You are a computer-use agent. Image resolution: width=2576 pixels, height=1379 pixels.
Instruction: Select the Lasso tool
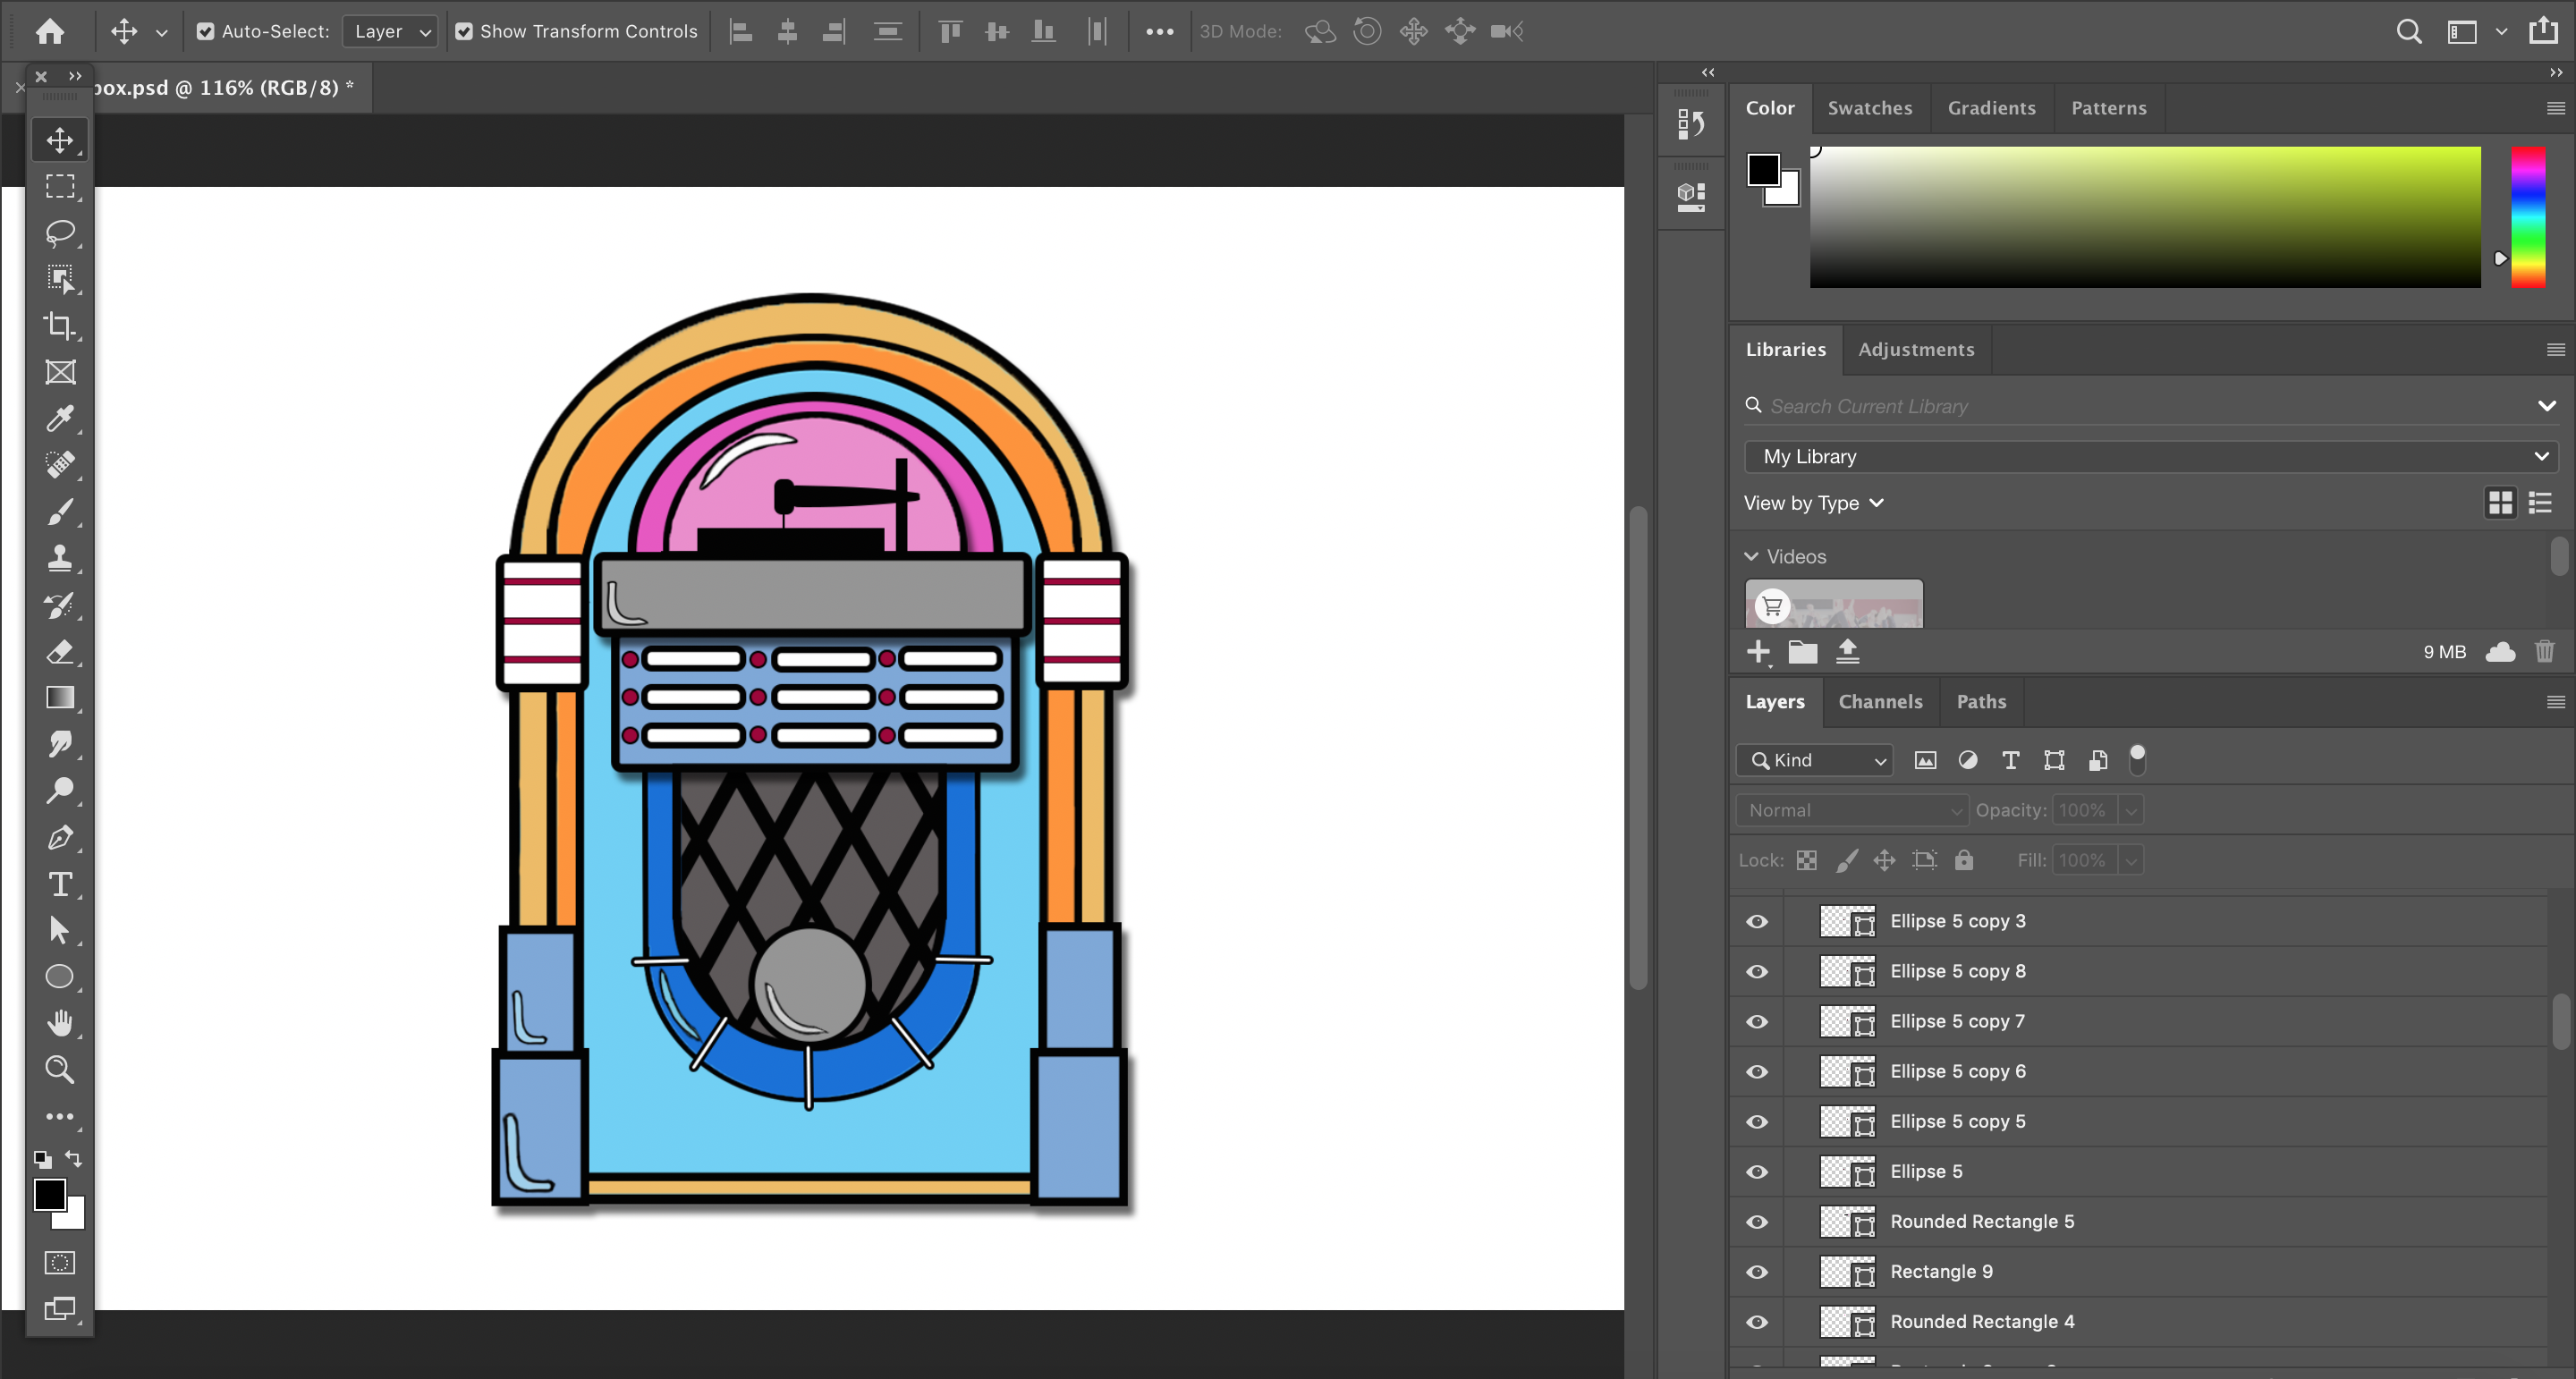[x=60, y=233]
